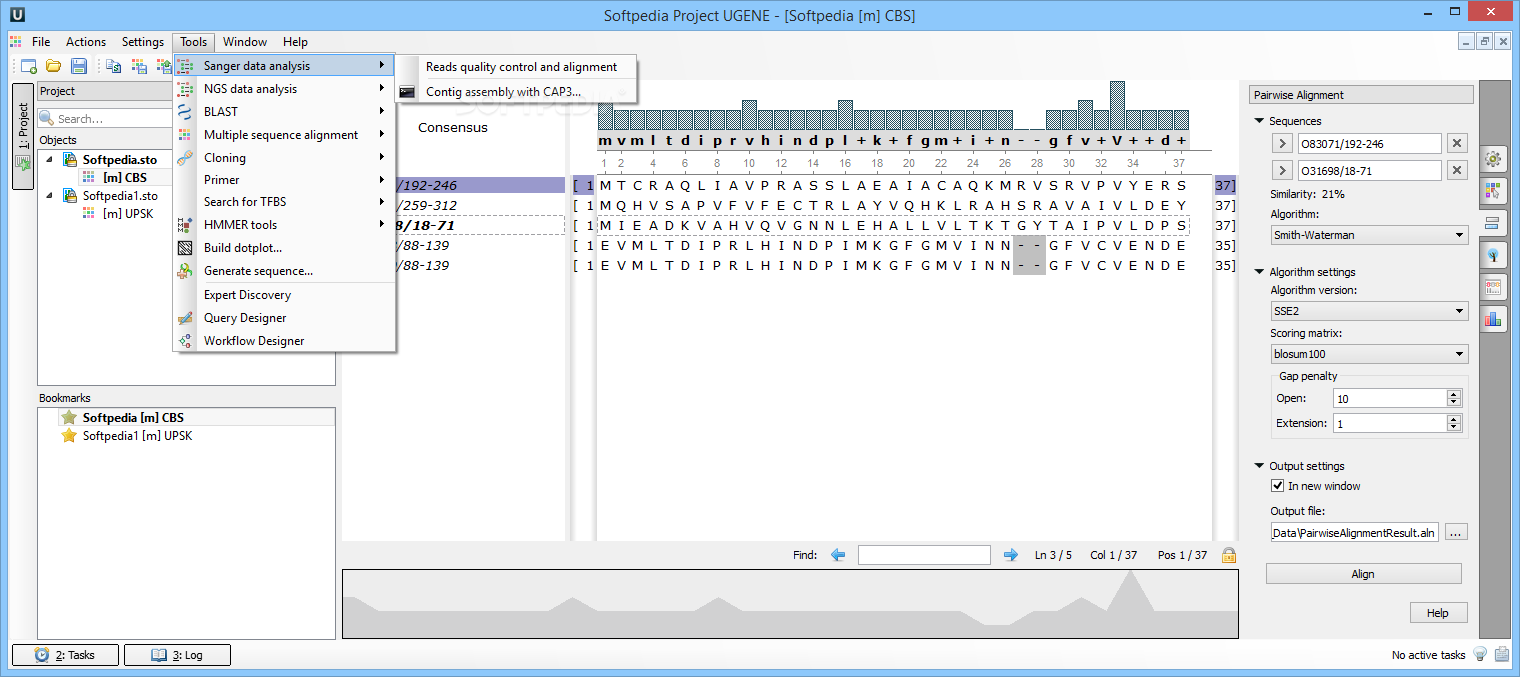This screenshot has width=1520, height=677.
Task: Click the lock icon beside Pos 1 / 37
Action: (1228, 555)
